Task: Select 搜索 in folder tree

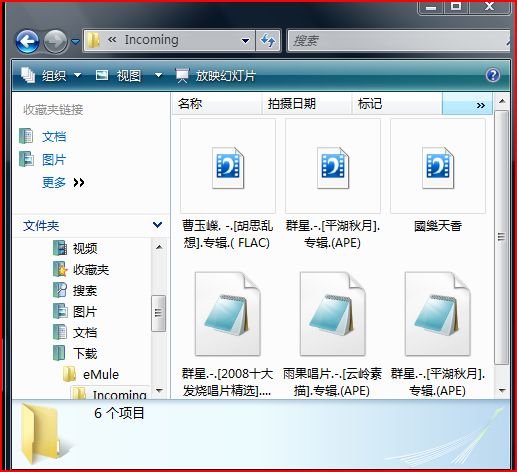Action: 85,291
